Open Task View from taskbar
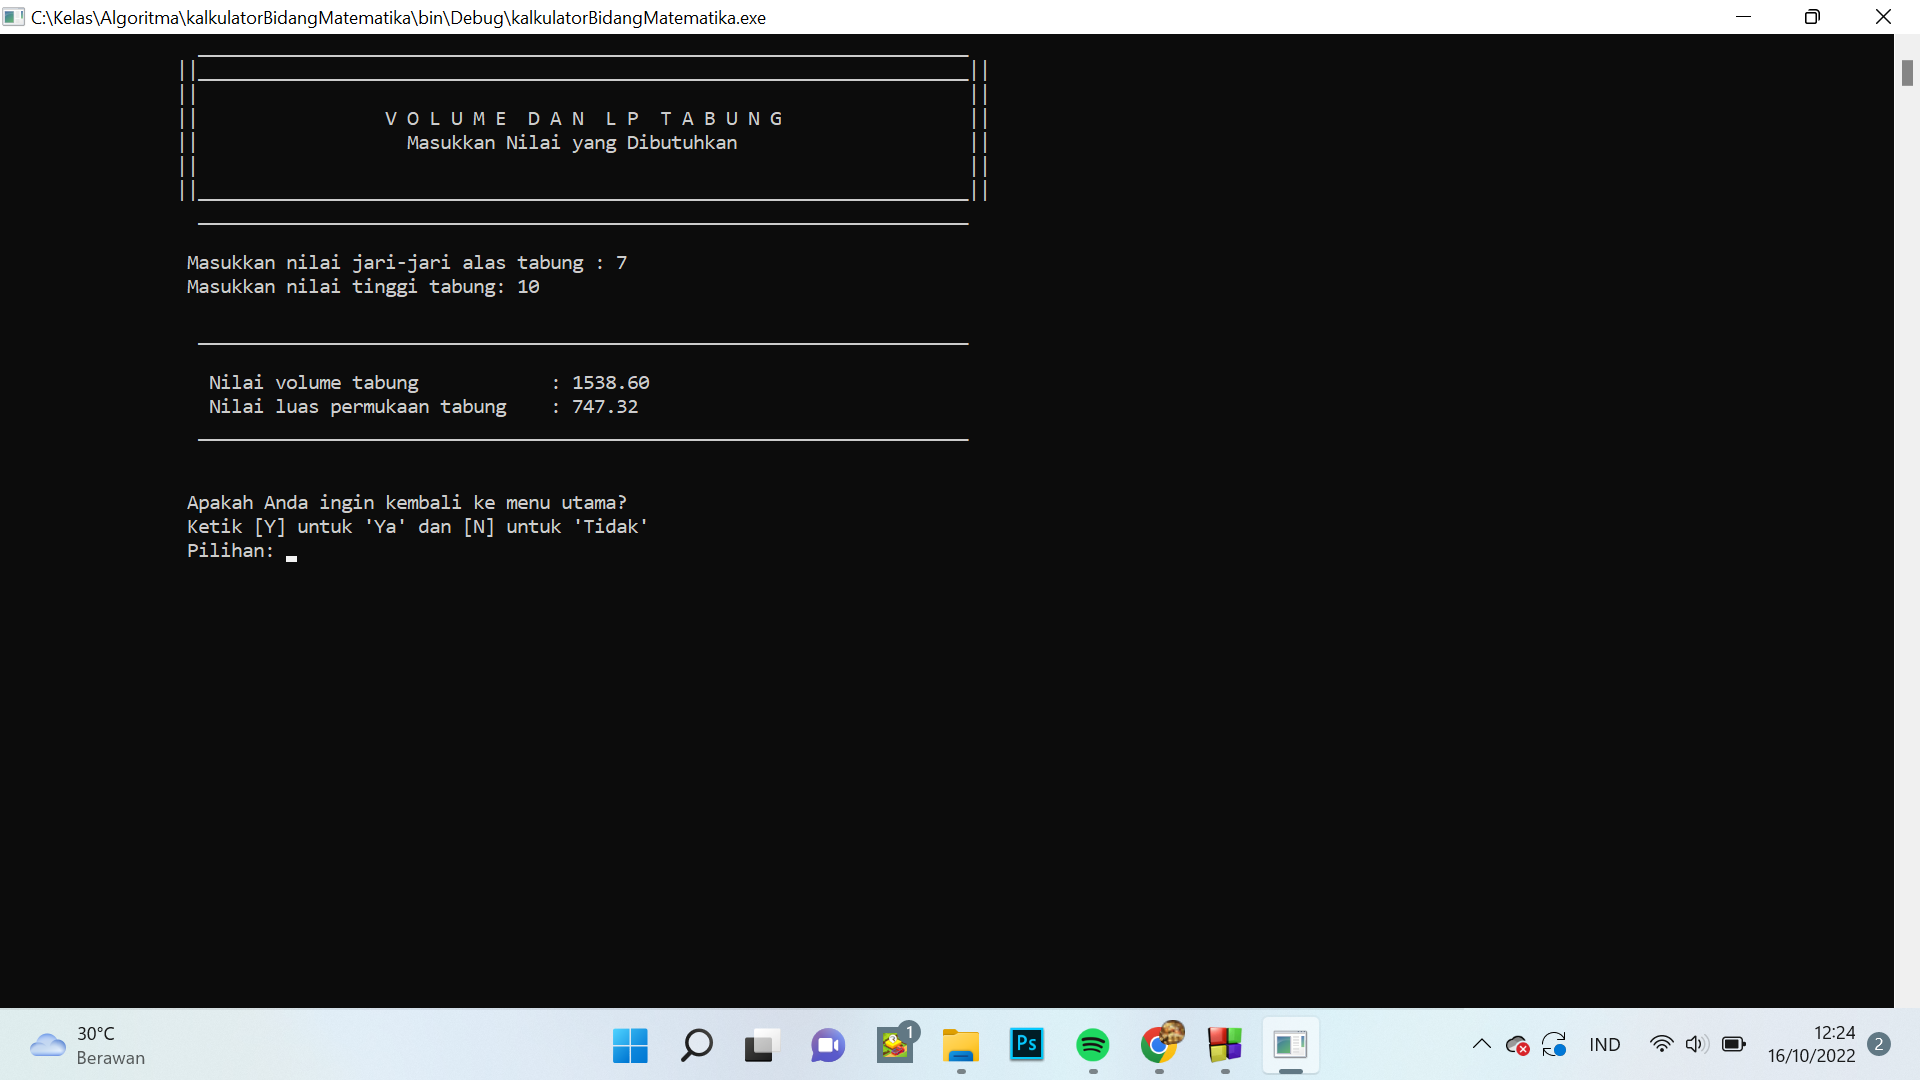1920x1080 pixels. click(761, 1045)
